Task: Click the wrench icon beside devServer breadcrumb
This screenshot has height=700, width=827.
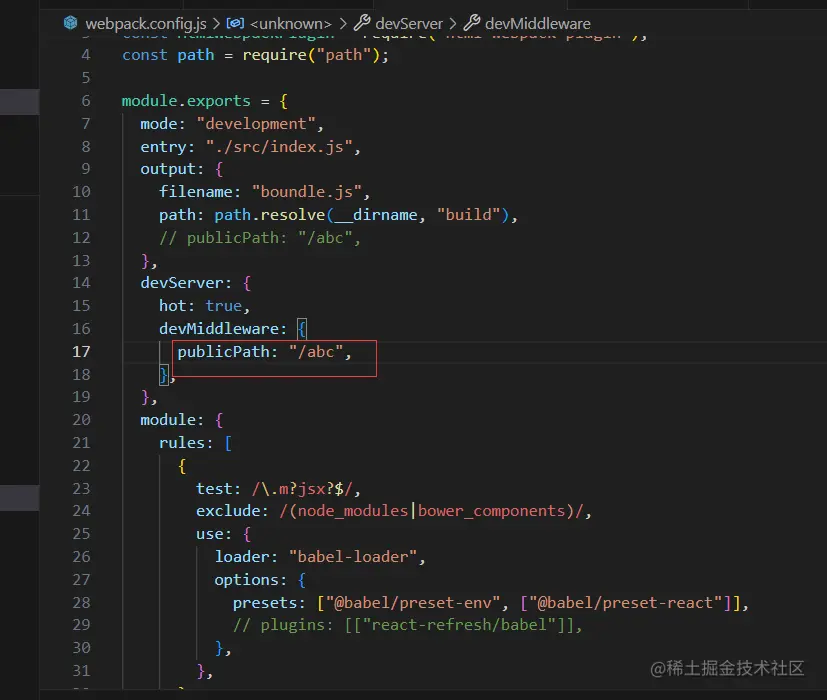Action: pyautogui.click(x=362, y=23)
